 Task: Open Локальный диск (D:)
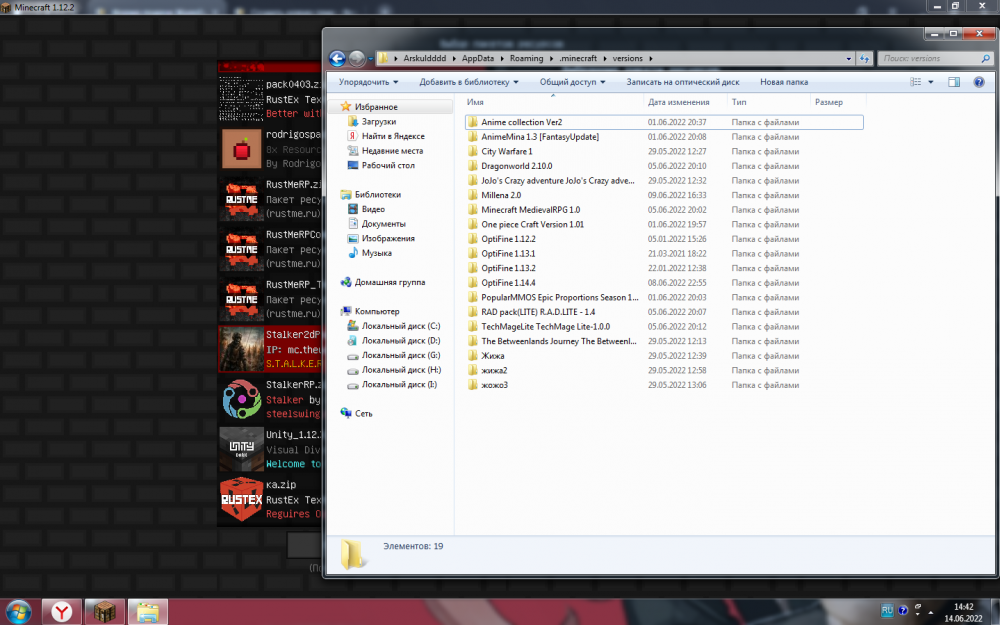point(401,341)
